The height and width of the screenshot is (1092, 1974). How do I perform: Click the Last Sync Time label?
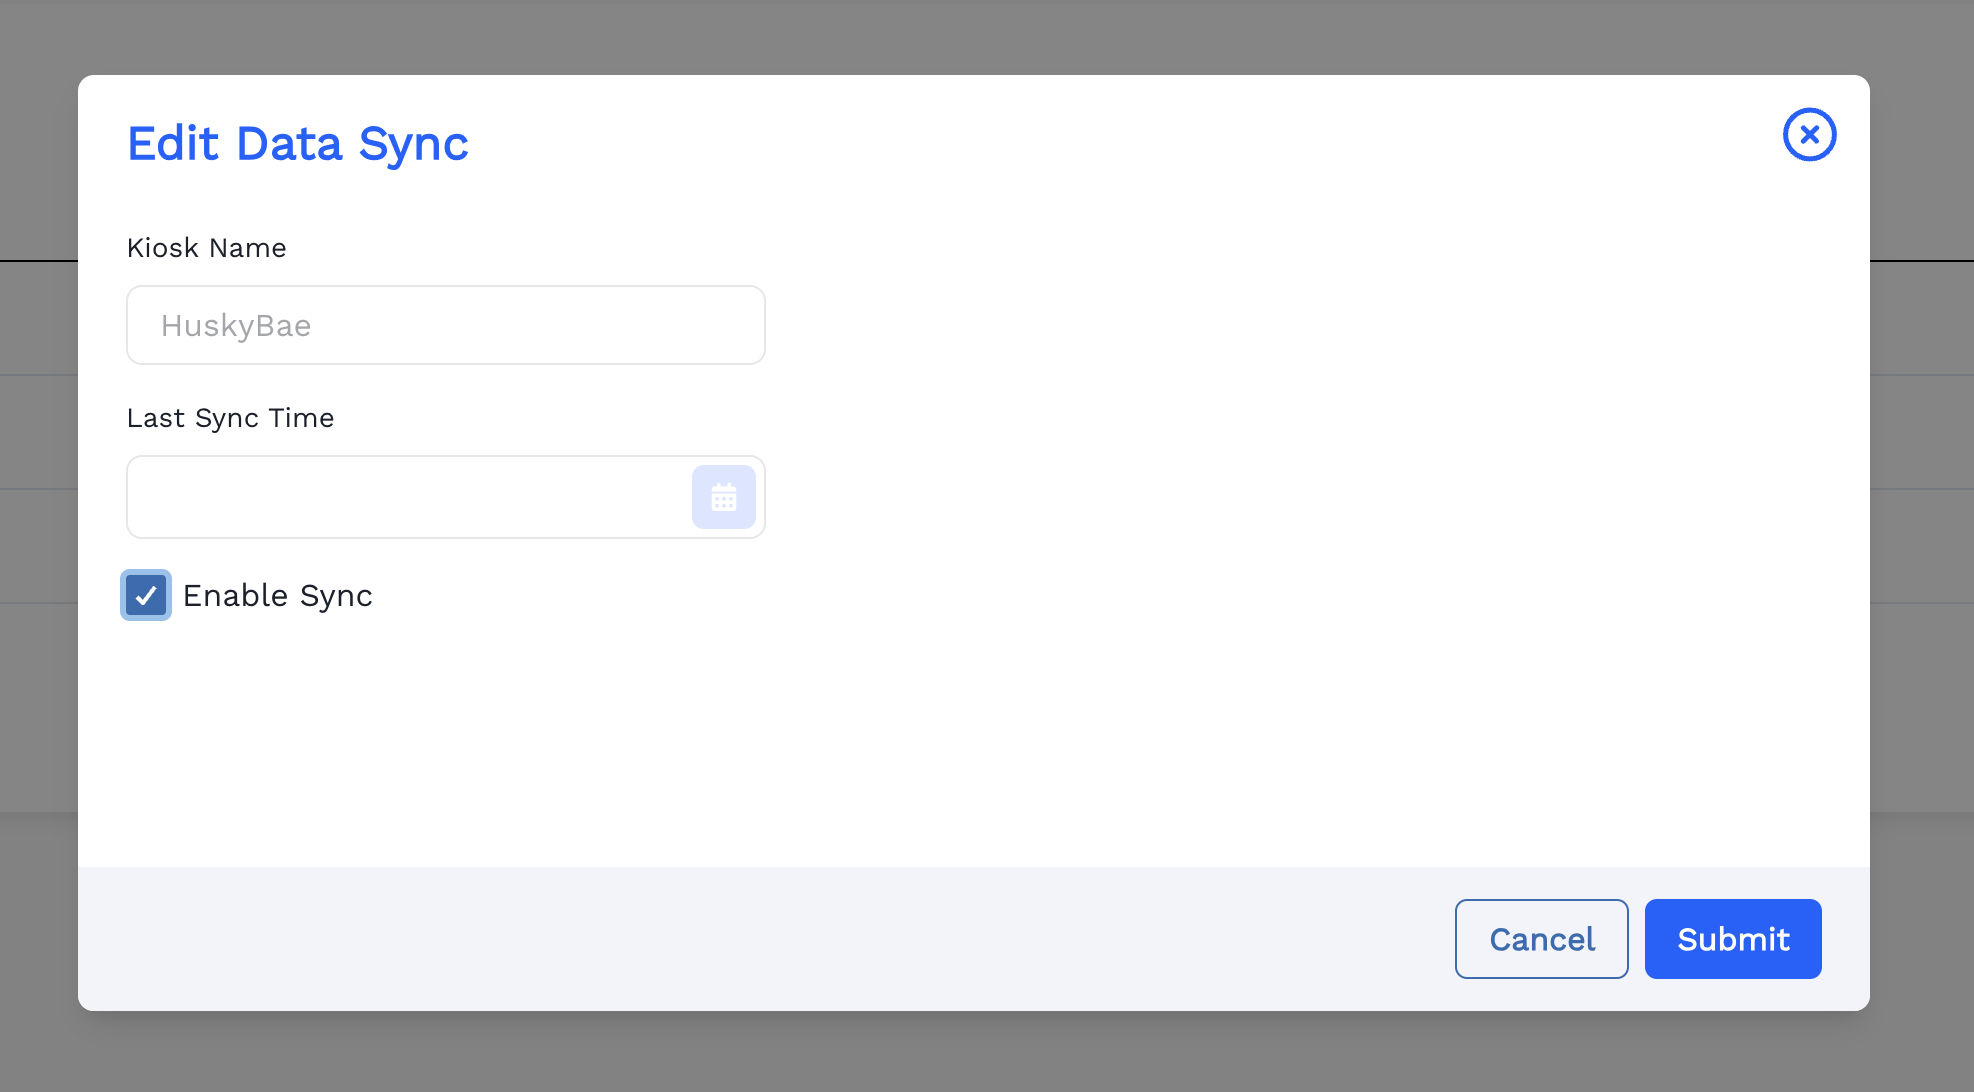(230, 418)
